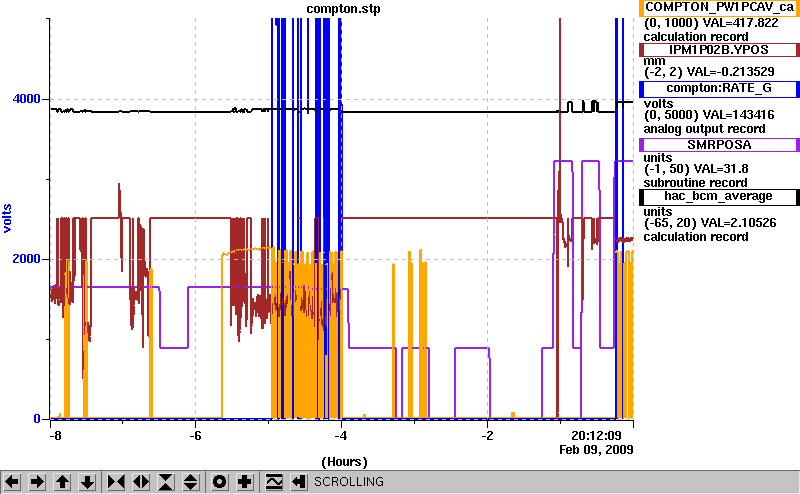800x494 pixels.
Task: Click the plus crosshair button
Action: click(x=245, y=482)
